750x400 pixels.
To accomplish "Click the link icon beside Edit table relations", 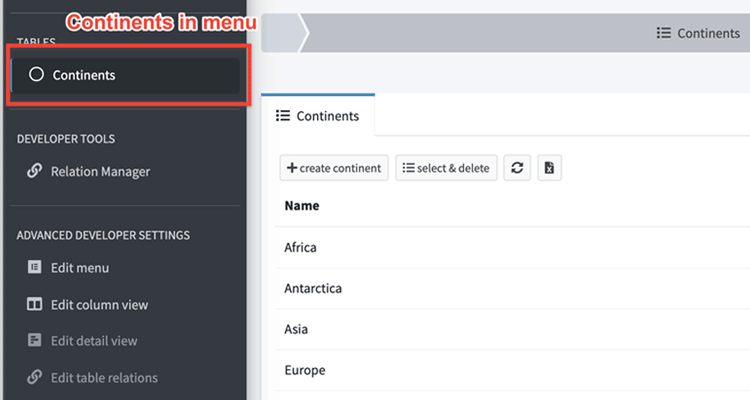I will tap(34, 377).
